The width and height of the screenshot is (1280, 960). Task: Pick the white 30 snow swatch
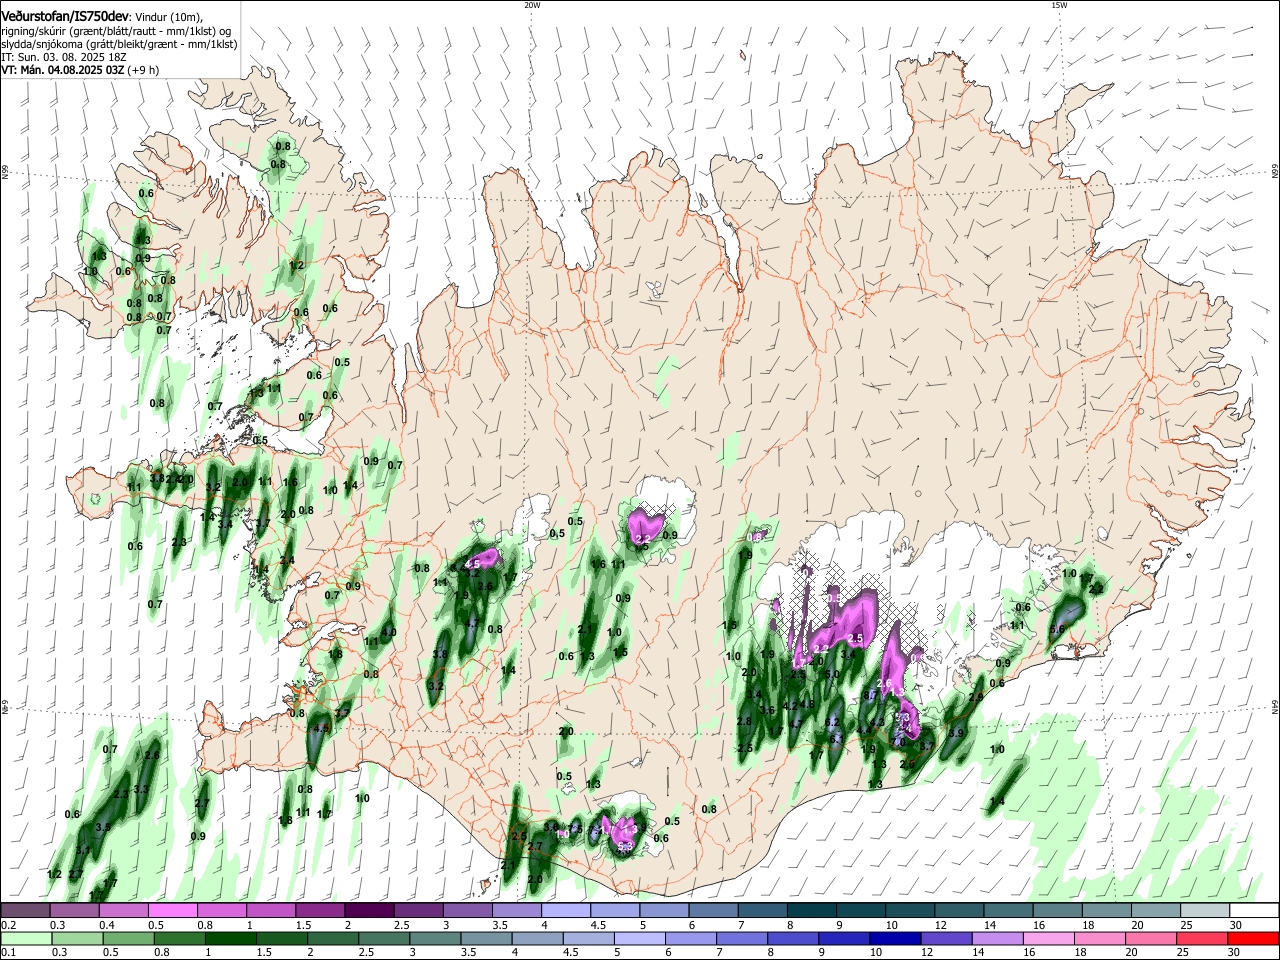(x=1255, y=910)
